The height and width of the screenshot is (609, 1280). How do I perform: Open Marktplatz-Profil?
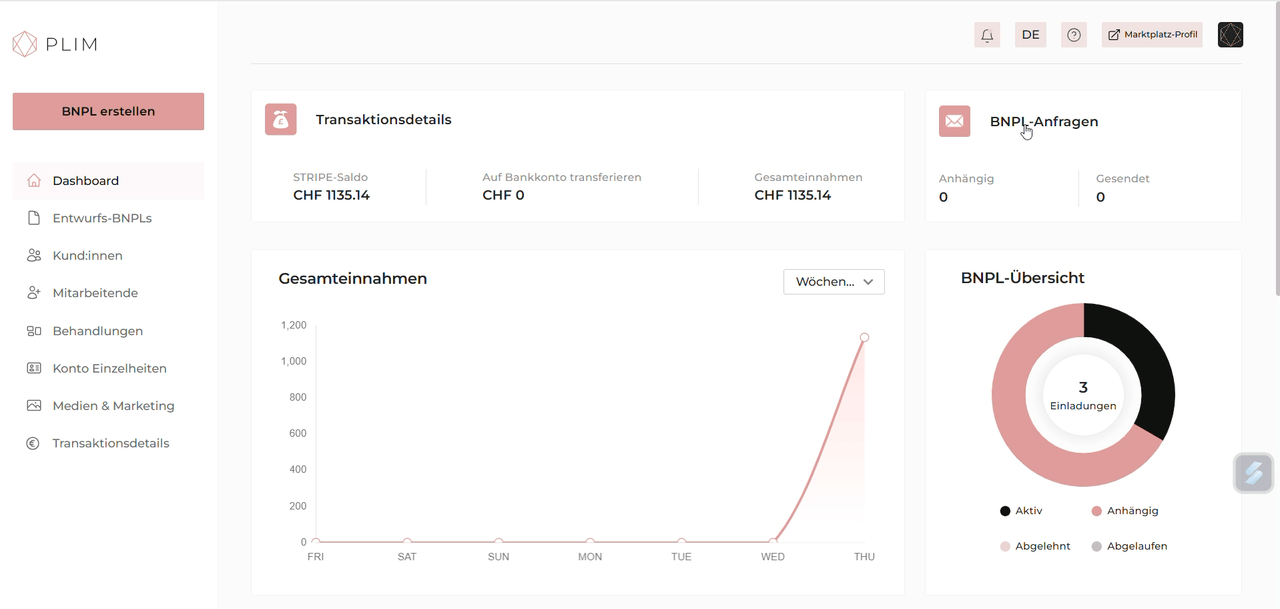tap(1152, 35)
